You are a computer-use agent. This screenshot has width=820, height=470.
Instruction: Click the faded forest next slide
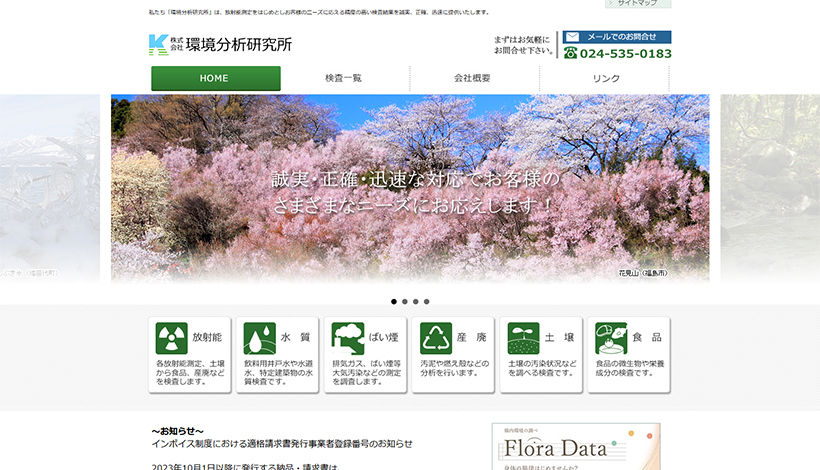tap(770, 189)
